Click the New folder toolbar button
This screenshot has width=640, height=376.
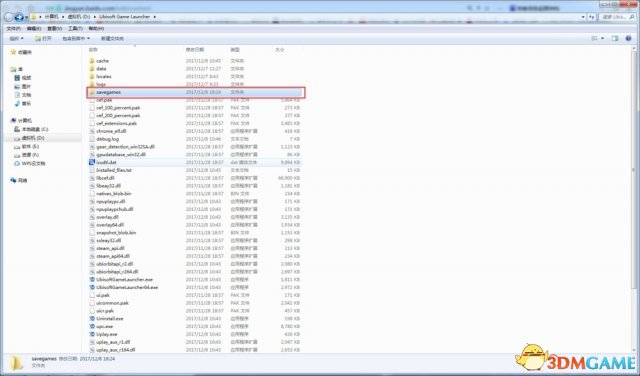point(112,38)
